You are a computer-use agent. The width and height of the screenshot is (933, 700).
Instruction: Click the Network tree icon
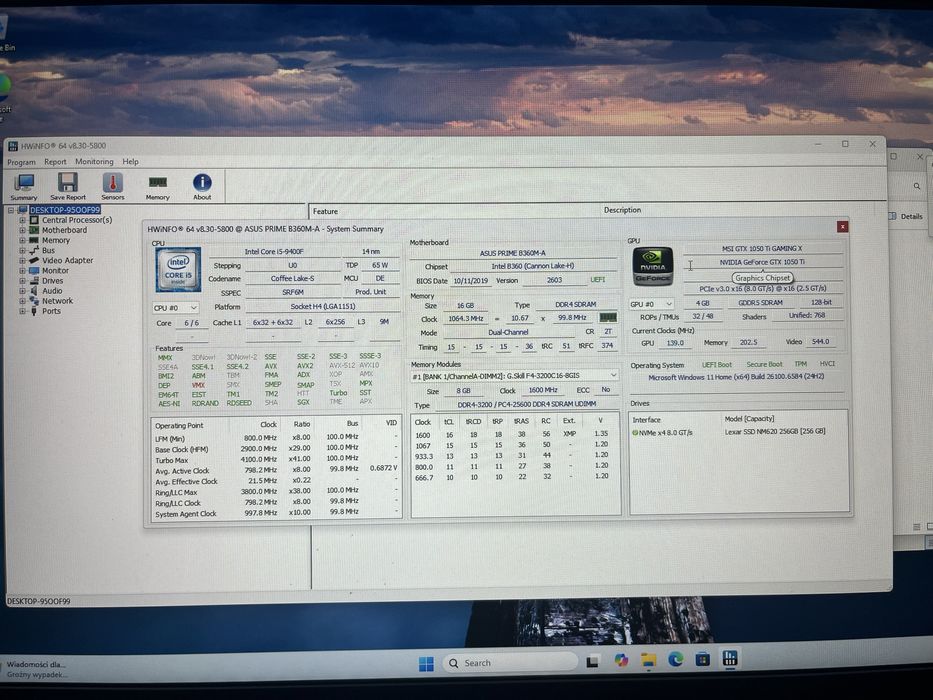[x=34, y=301]
